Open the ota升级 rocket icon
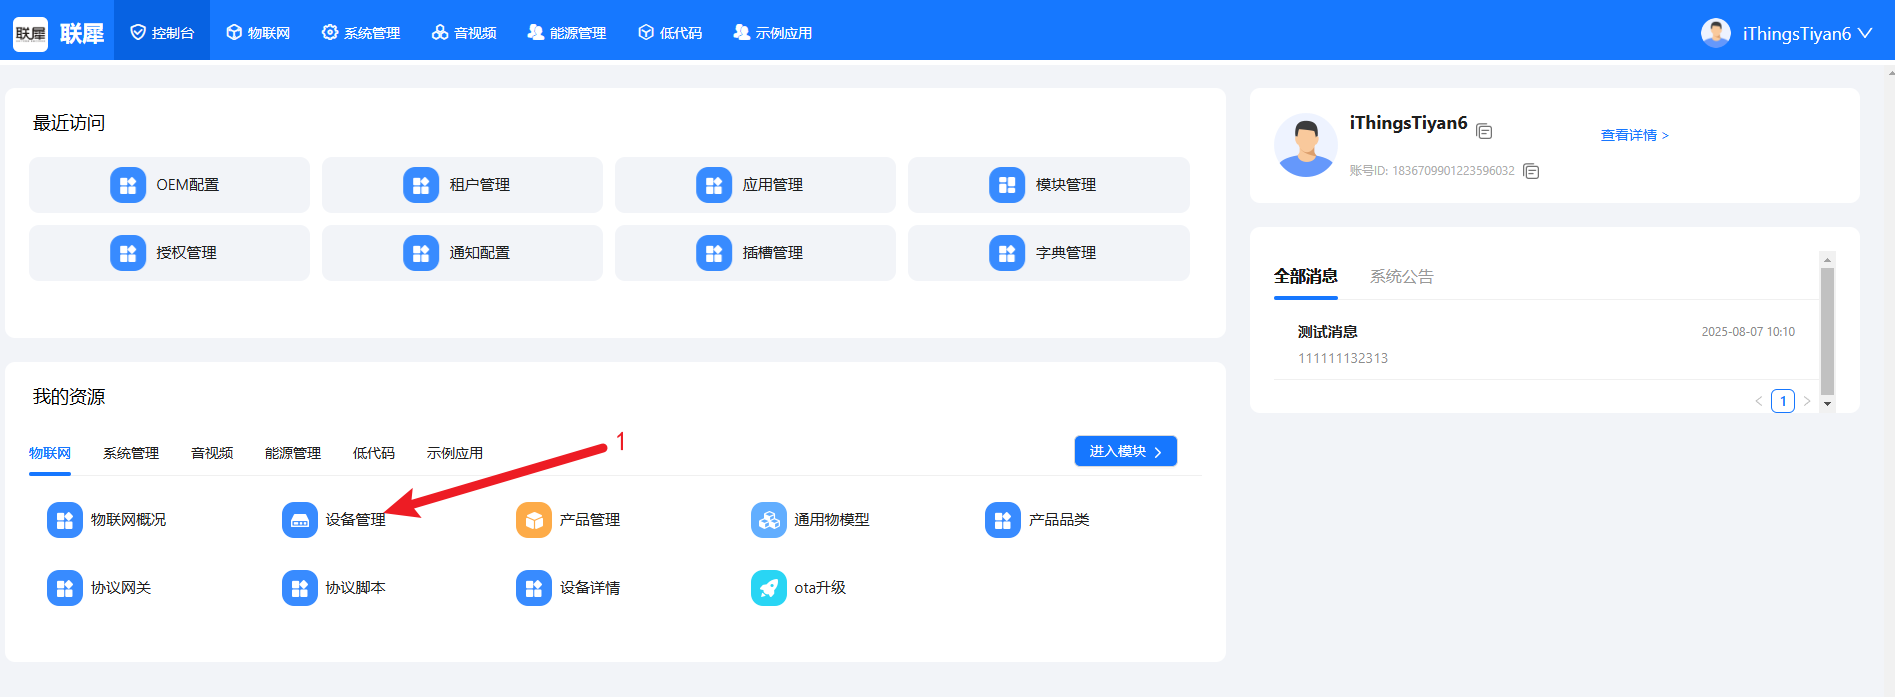 click(768, 588)
